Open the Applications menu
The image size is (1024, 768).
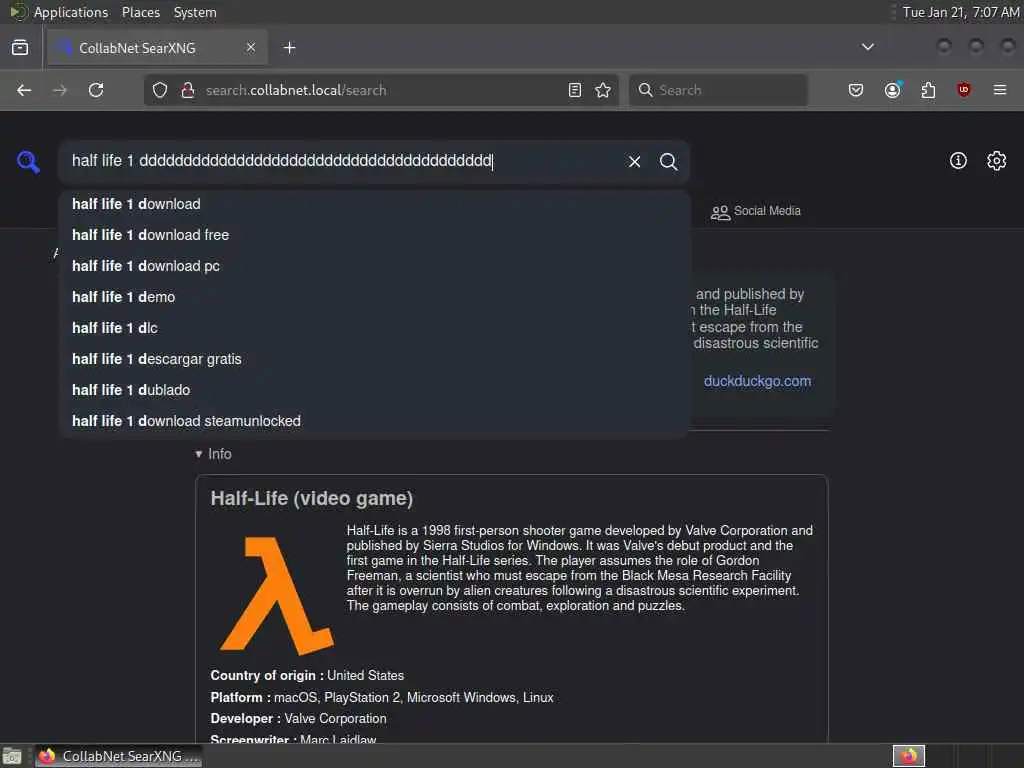click(x=71, y=12)
